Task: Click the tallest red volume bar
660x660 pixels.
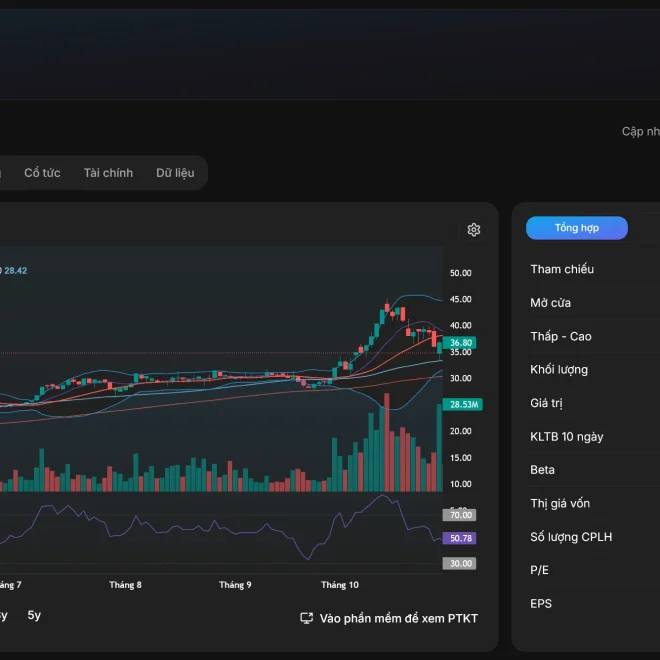Action: 386,442
